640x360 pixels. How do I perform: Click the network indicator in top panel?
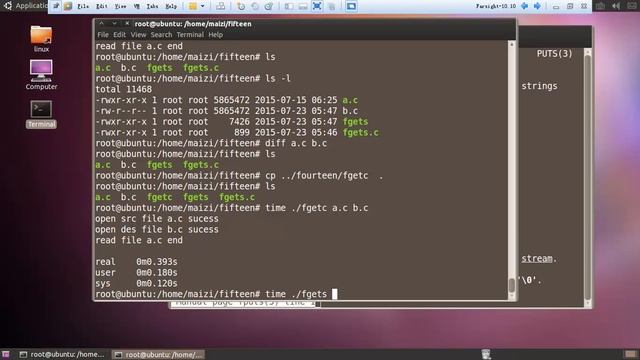[600, 6]
